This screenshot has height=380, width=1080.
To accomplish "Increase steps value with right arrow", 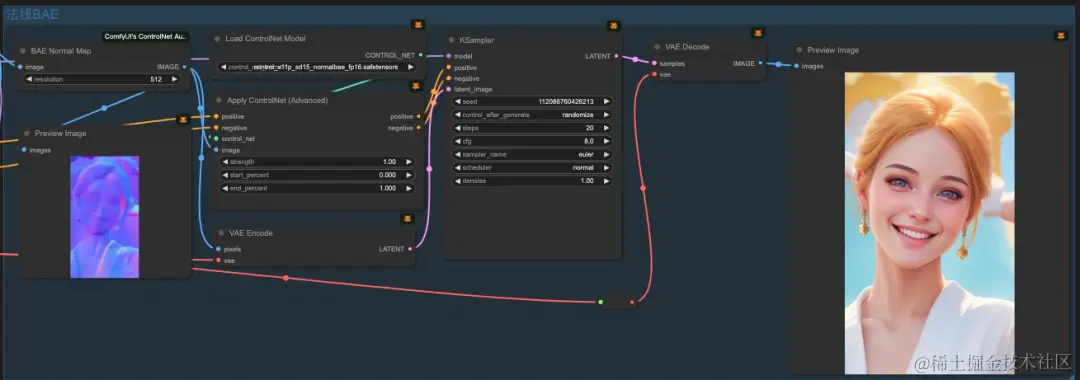I will point(606,128).
